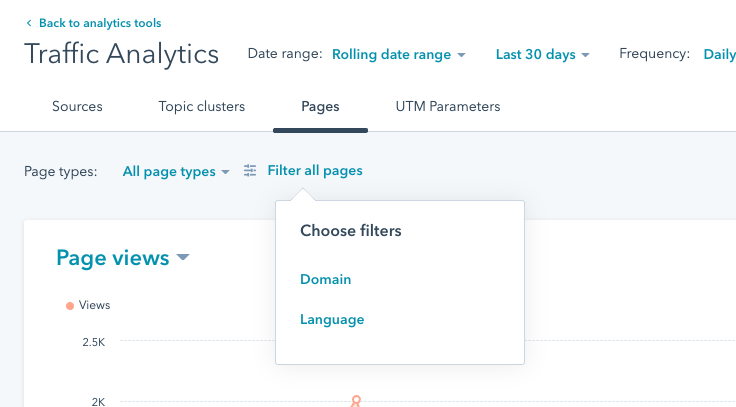Screen dimensions: 736x407
Task: Click the Filter all pages button
Action: (x=314, y=171)
